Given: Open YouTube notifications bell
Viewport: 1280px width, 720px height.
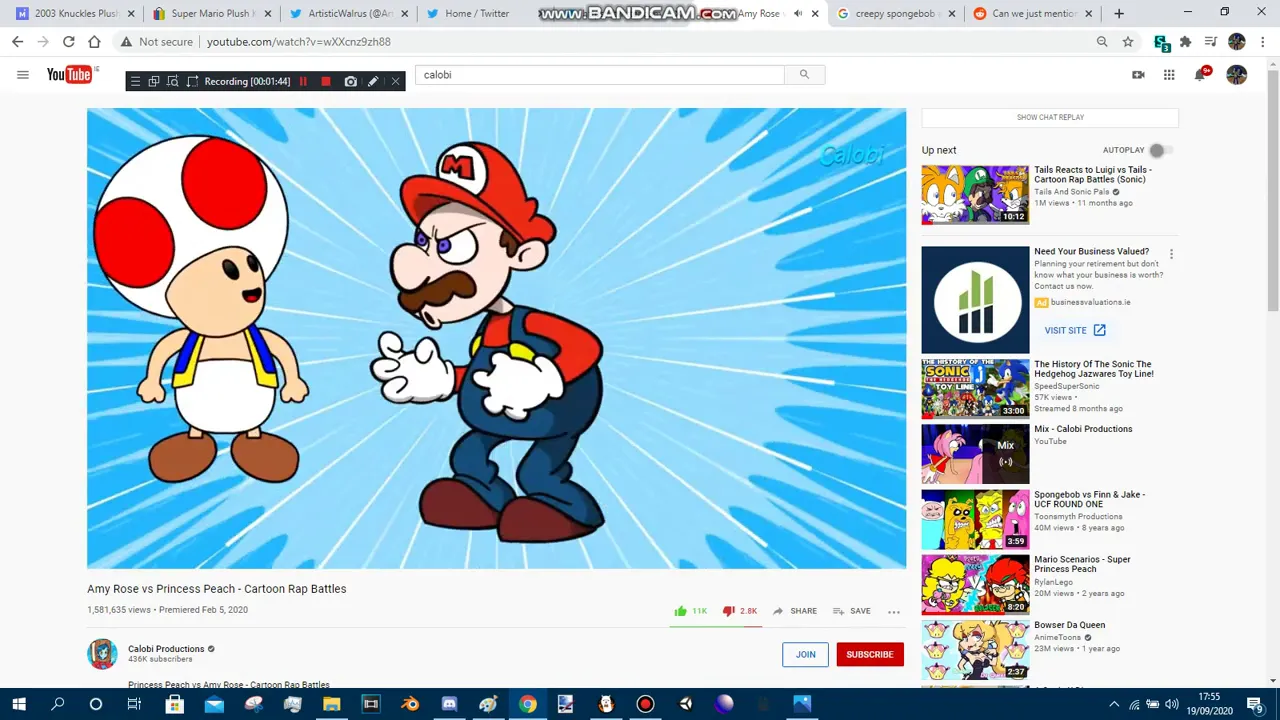Looking at the screenshot, I should pyautogui.click(x=1201, y=74).
